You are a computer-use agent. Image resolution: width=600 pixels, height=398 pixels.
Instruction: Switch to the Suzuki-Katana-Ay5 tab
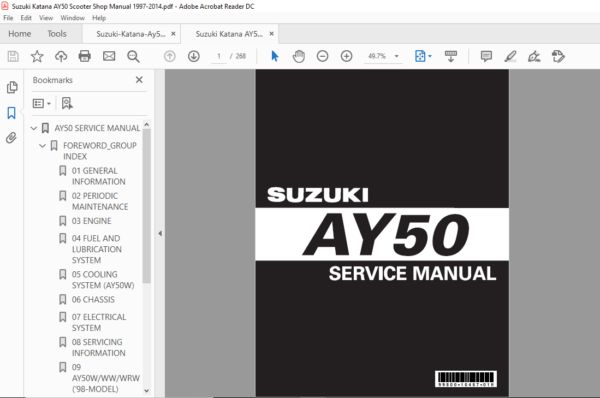tap(130, 34)
